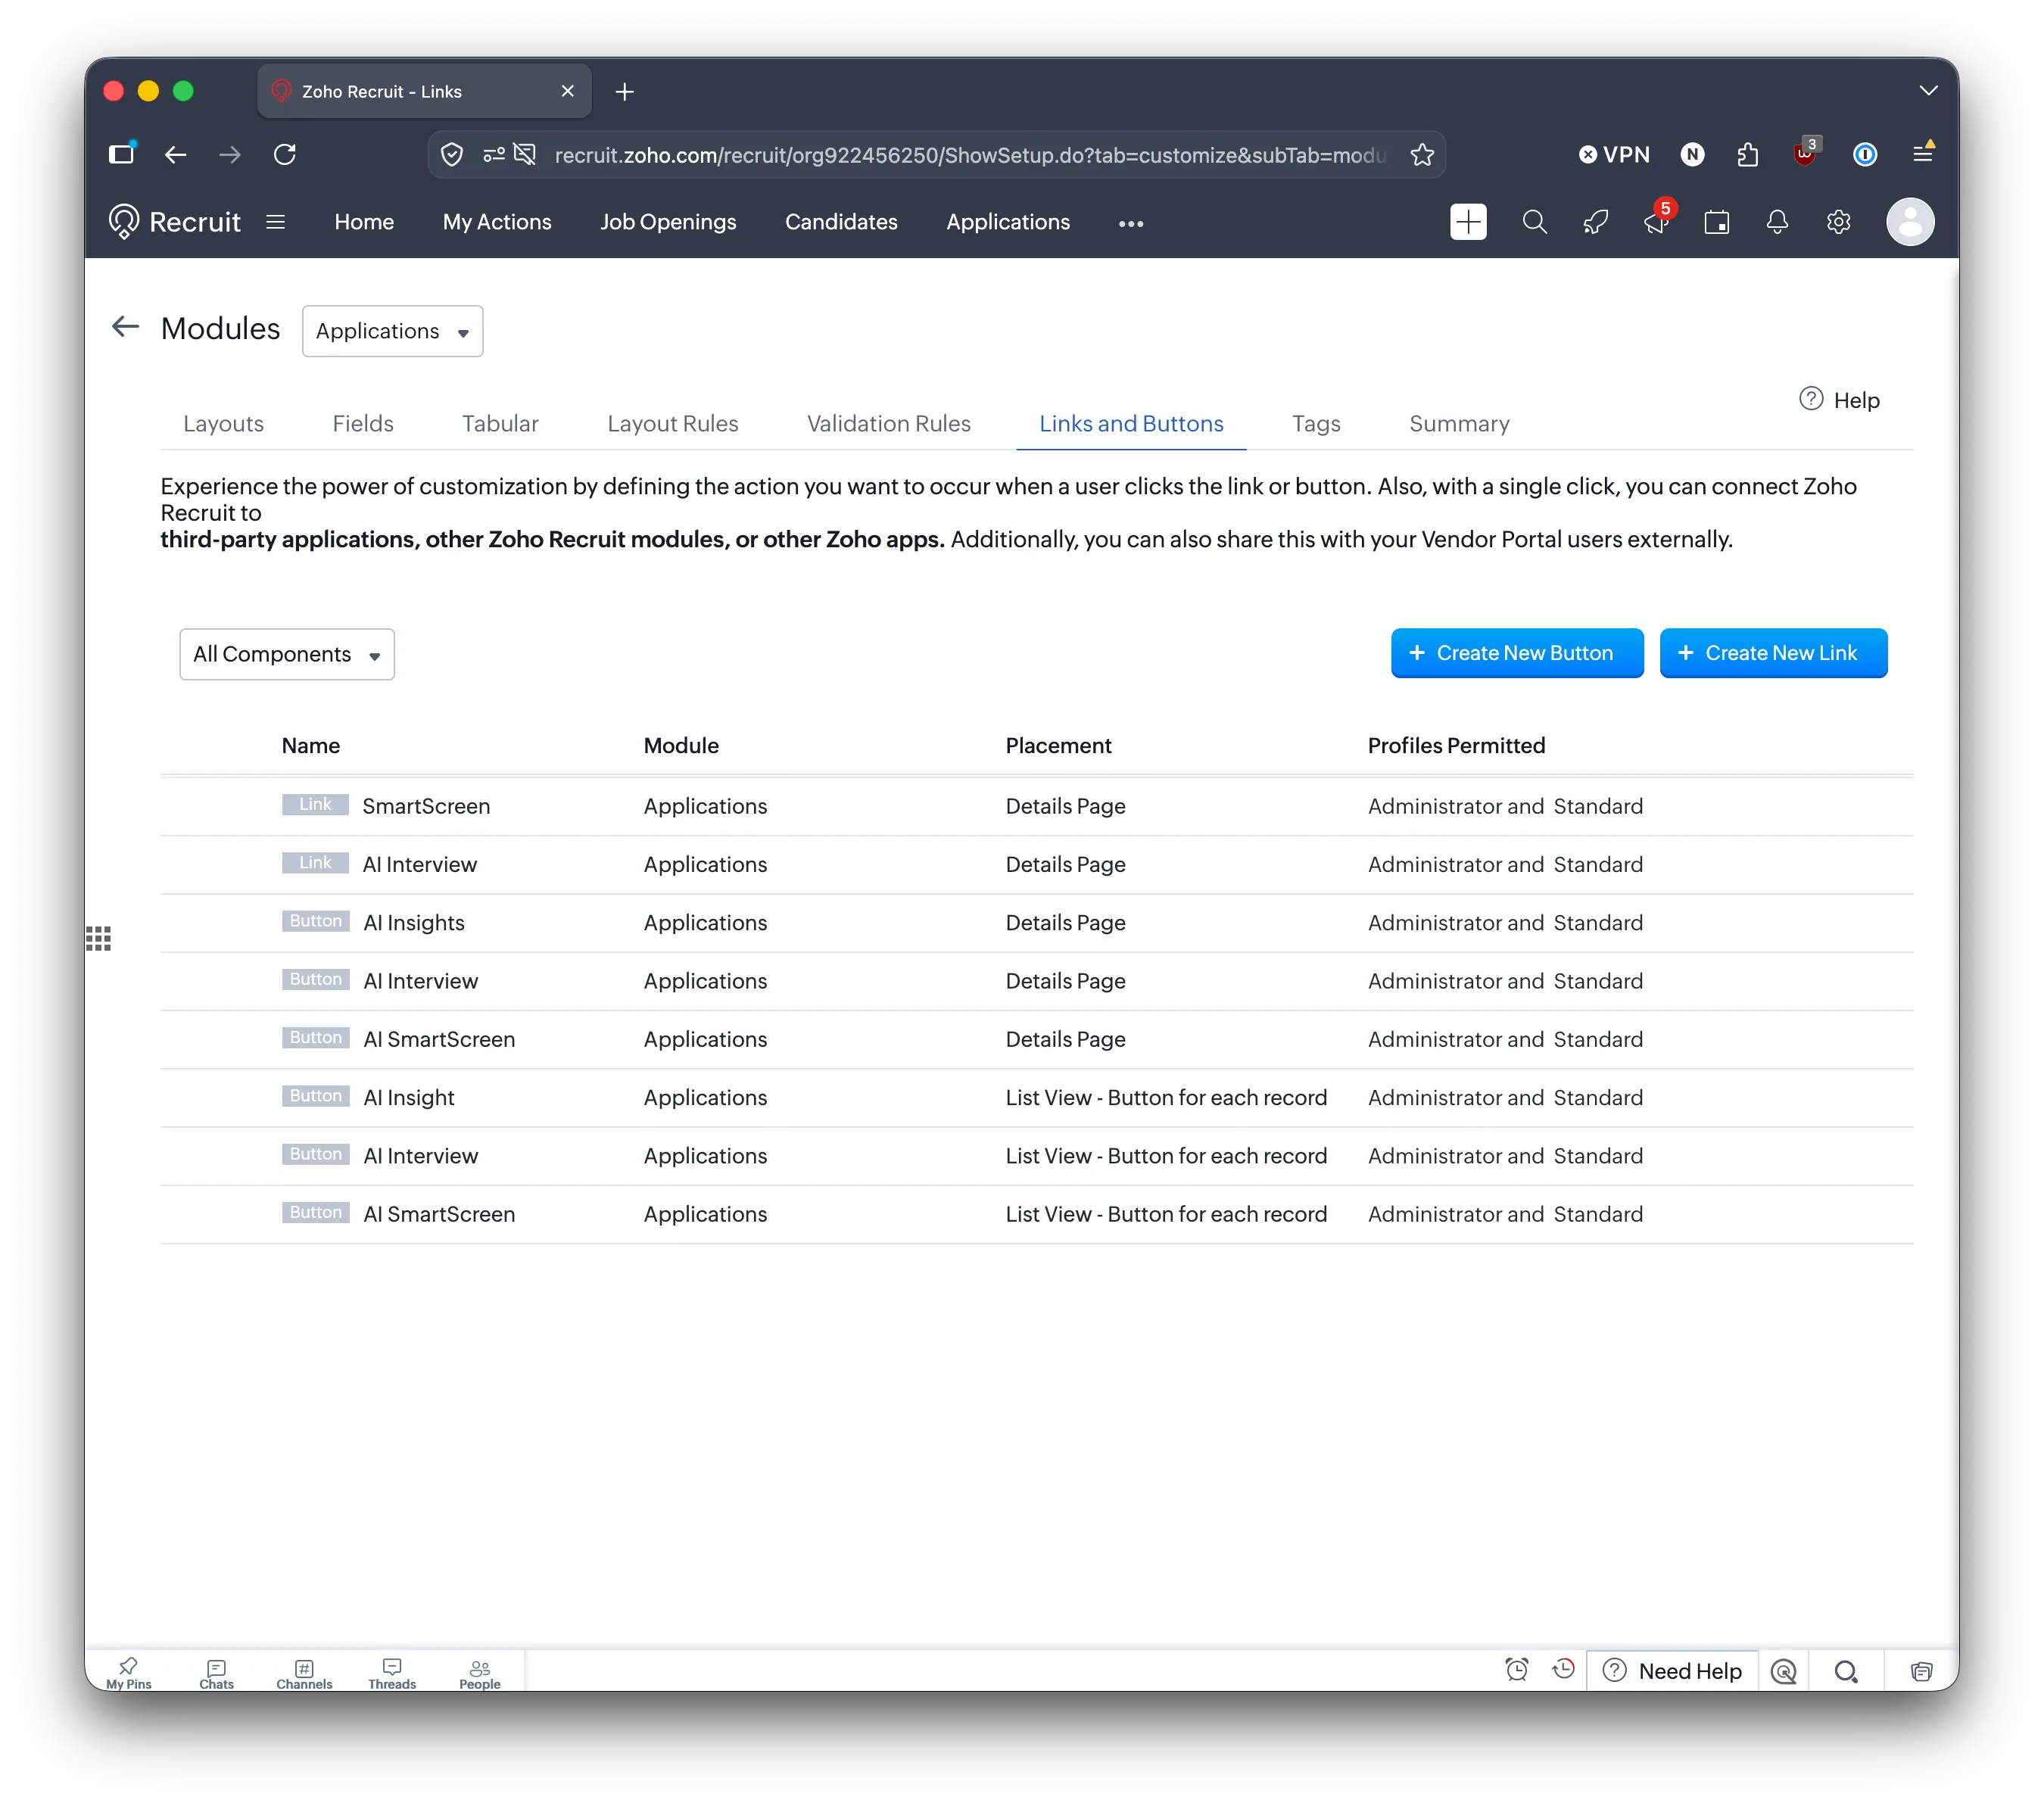Open the rocket getting-started icon
This screenshot has width=2044, height=1803.
coord(1596,222)
